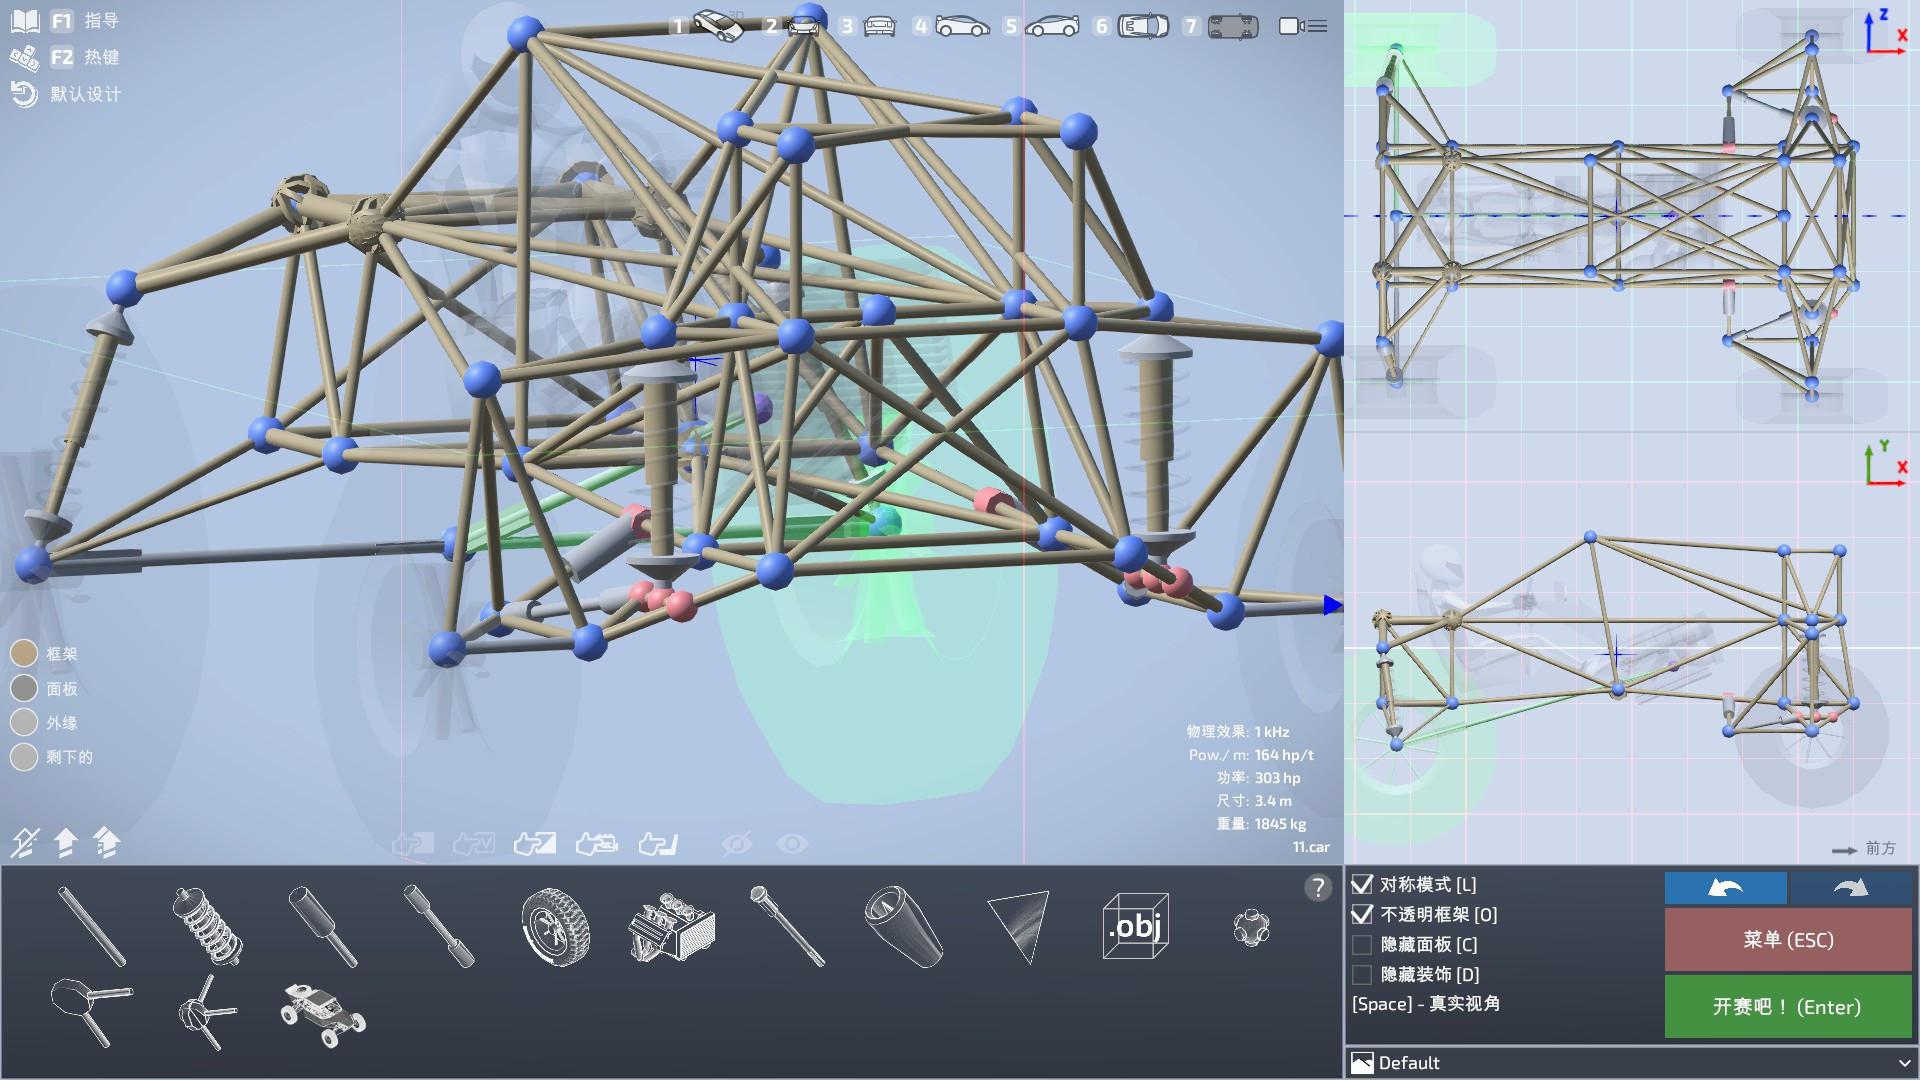
Task: Click the pointing-hand seat mode icon
Action: click(x=658, y=845)
